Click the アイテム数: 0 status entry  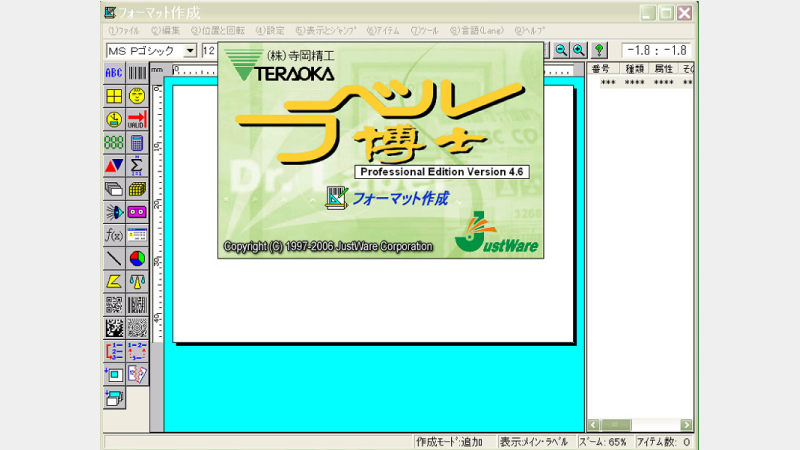click(663, 442)
